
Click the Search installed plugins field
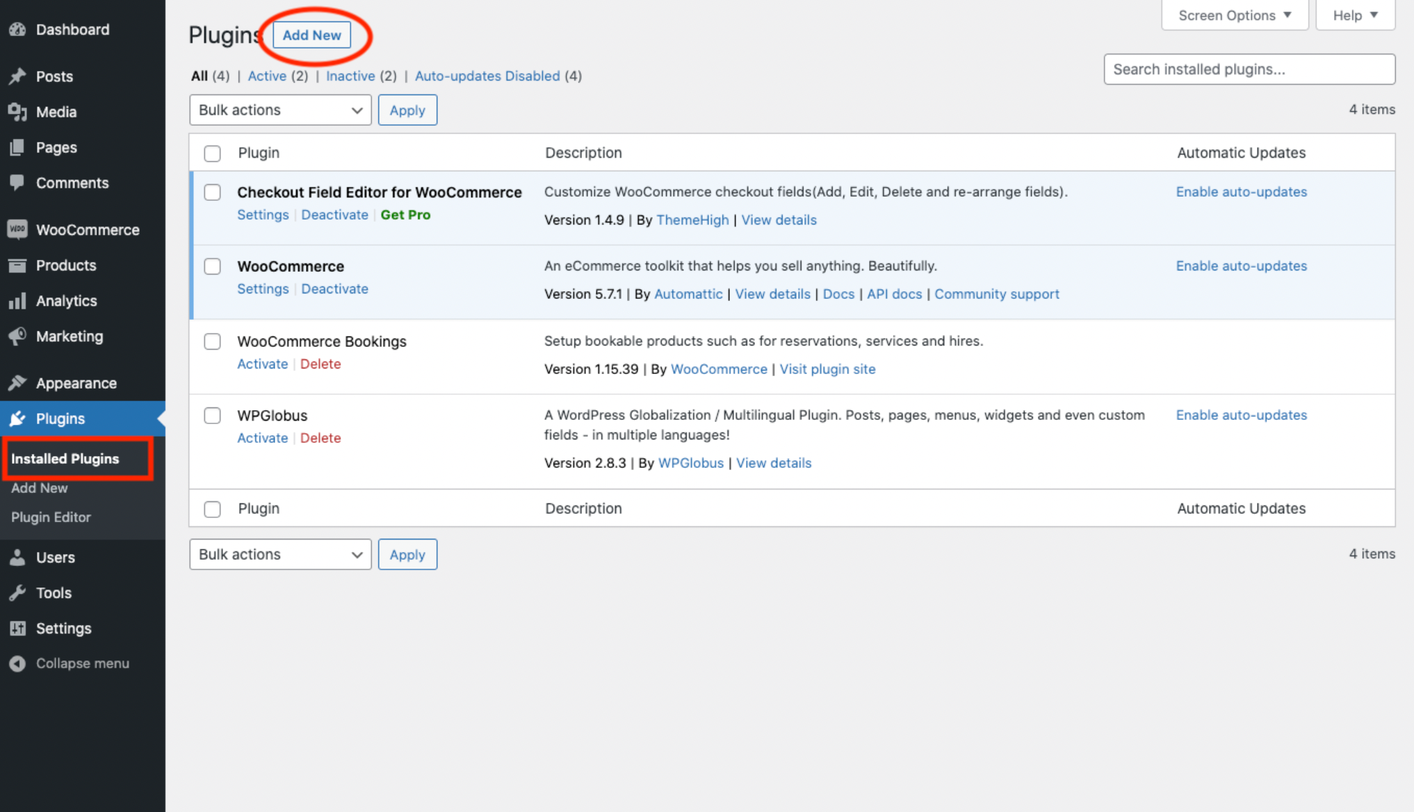(x=1249, y=69)
